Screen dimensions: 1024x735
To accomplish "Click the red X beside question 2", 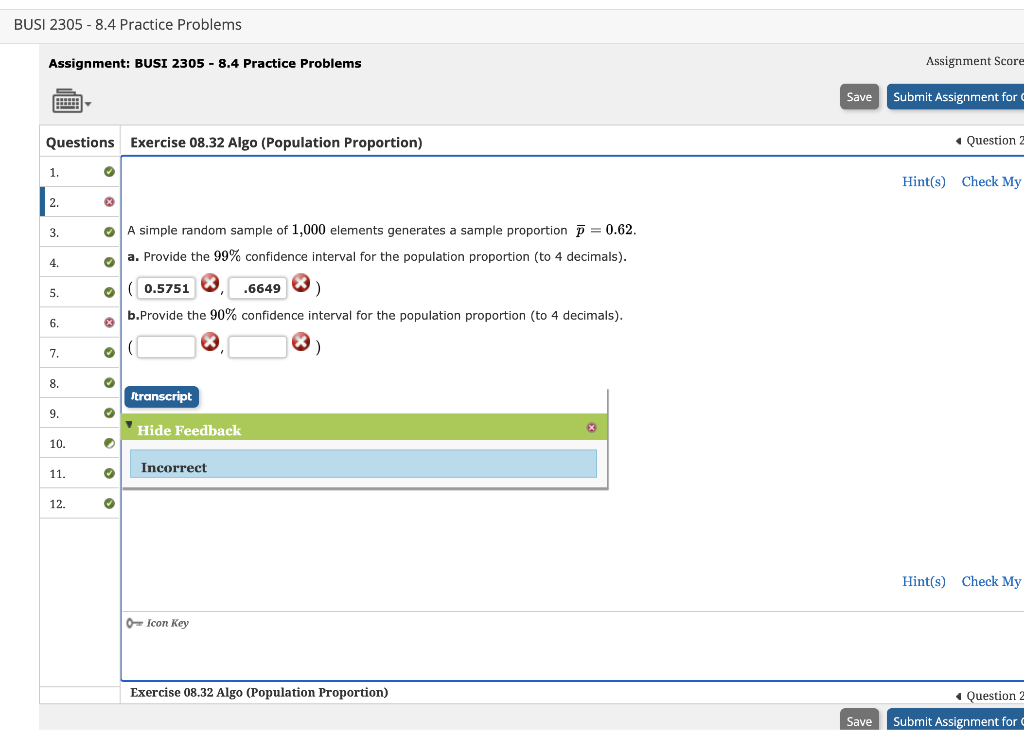I will click(108, 201).
